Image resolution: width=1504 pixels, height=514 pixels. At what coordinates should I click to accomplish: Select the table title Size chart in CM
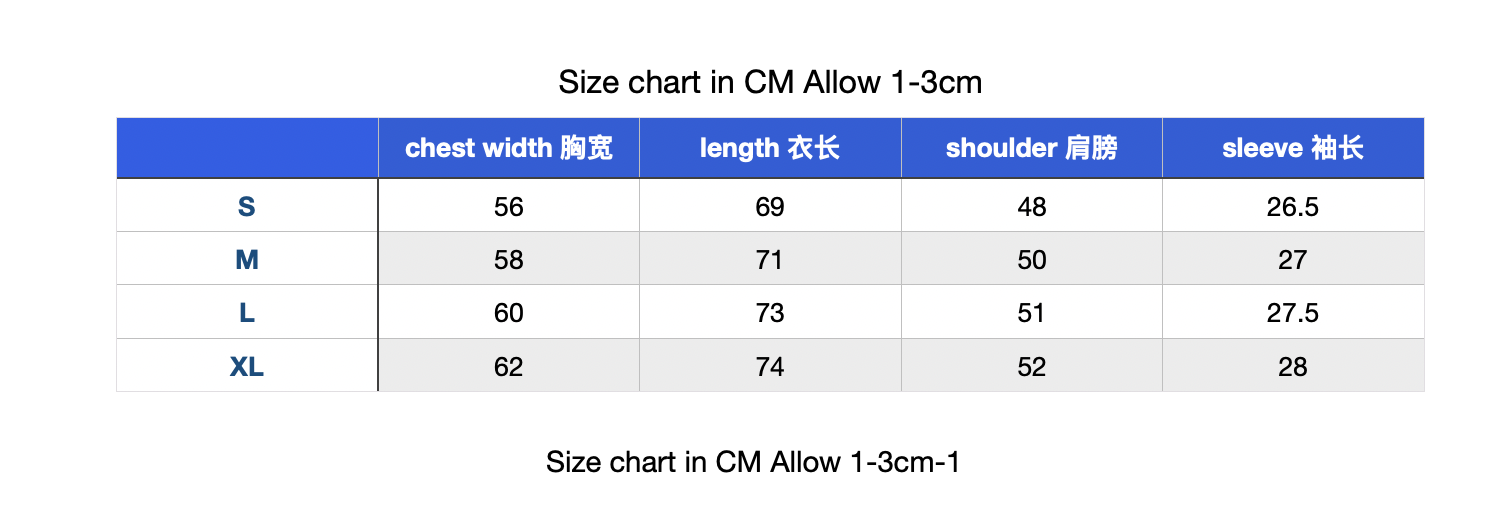(770, 81)
